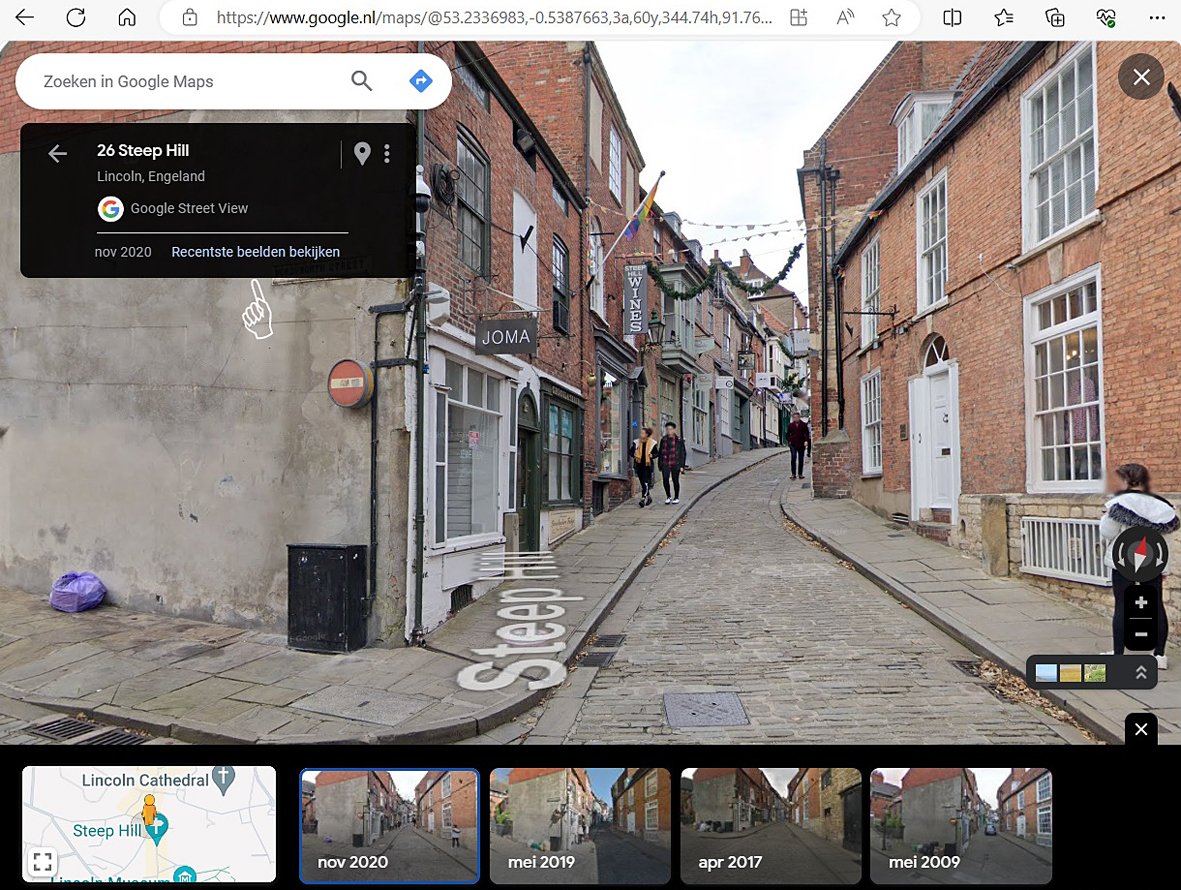
Task: Click the search magnifier icon in Google Maps
Action: (361, 81)
